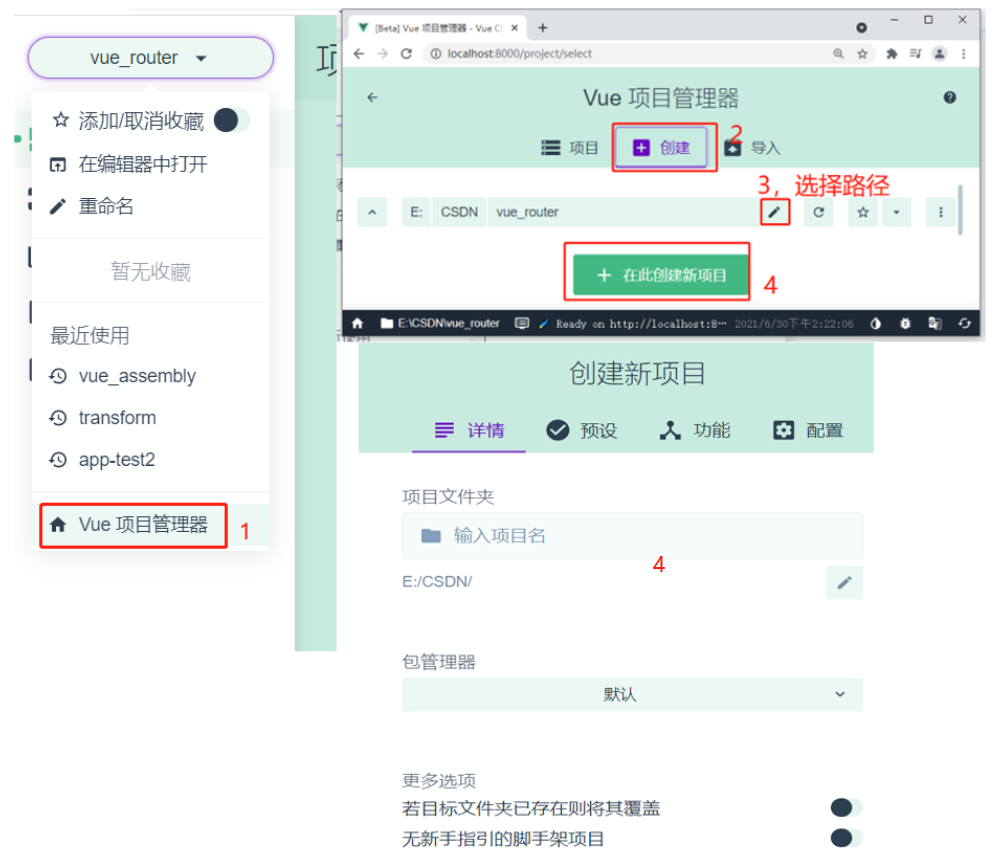Click the back arrow in Vue 项目管理器 header
Screen dimensions: 1000x855
[x=372, y=98]
